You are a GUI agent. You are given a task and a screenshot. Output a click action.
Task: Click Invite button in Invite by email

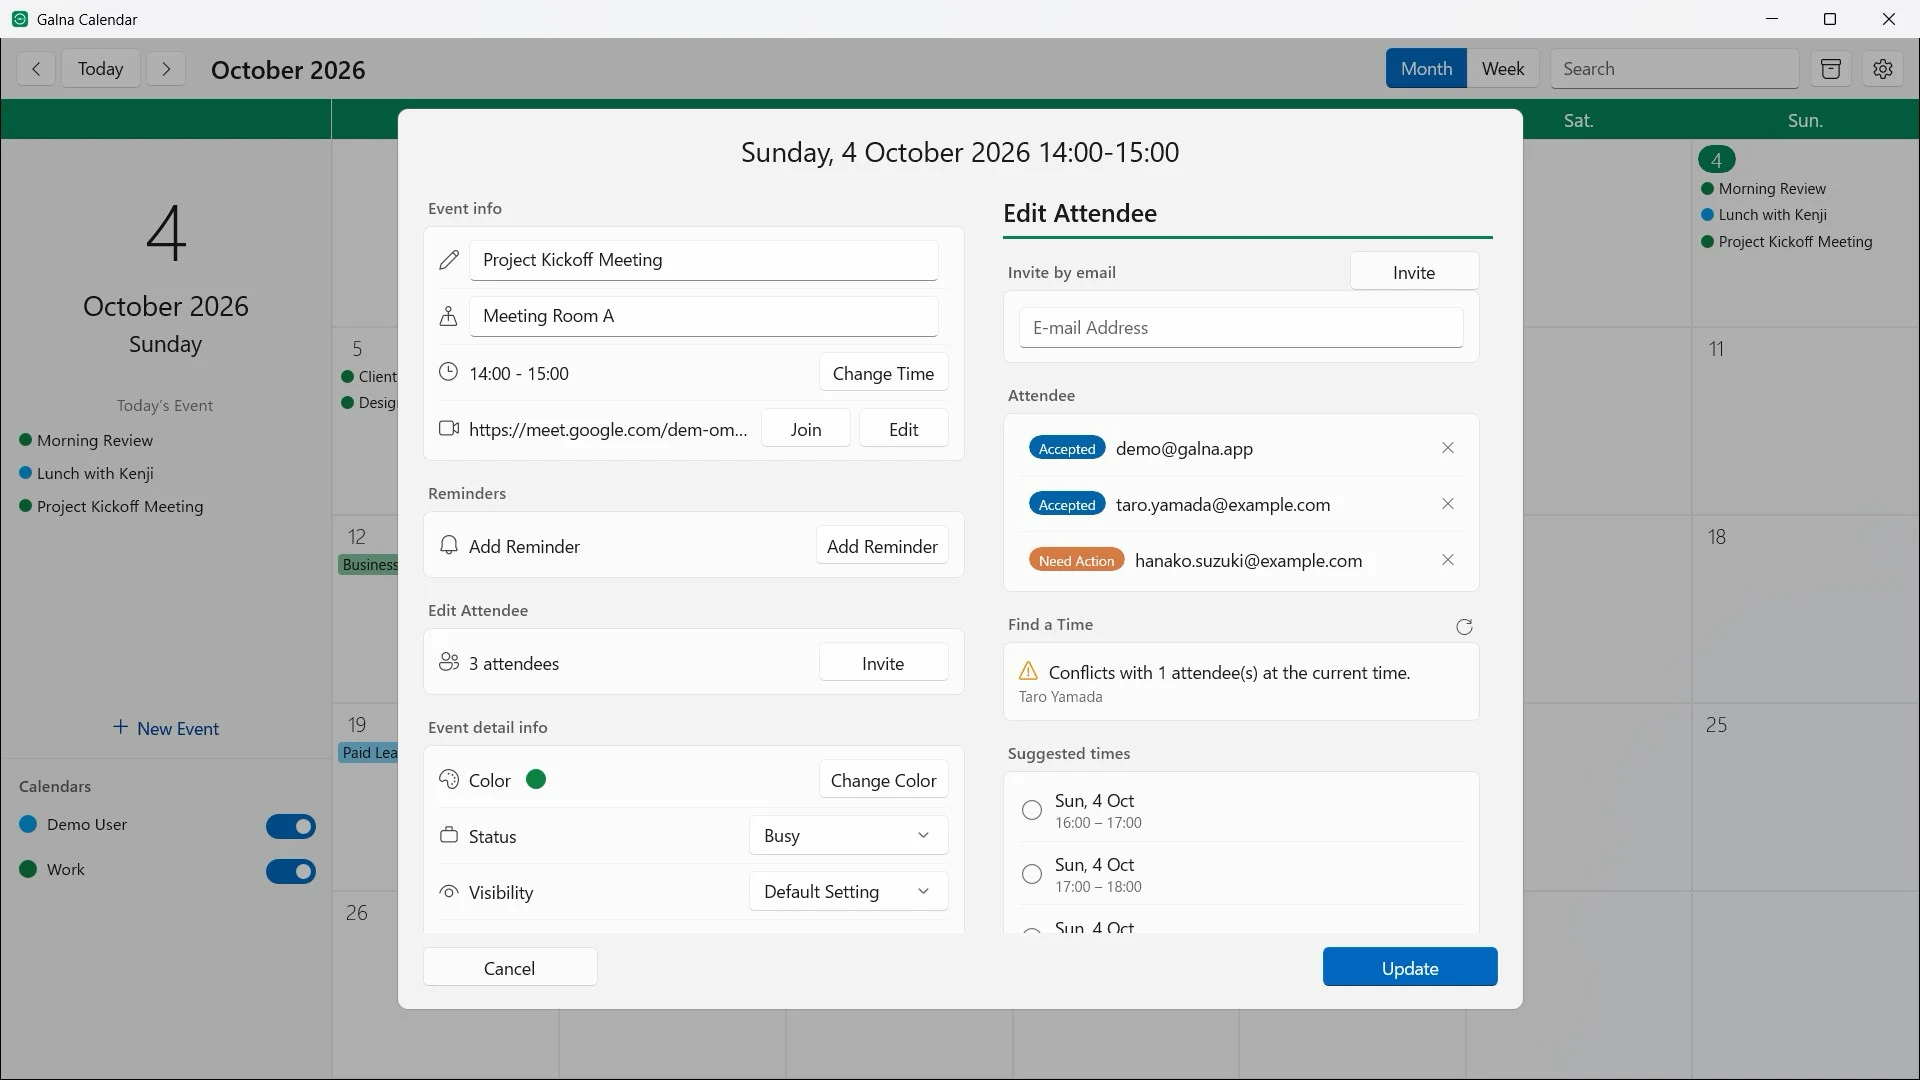1414,272
